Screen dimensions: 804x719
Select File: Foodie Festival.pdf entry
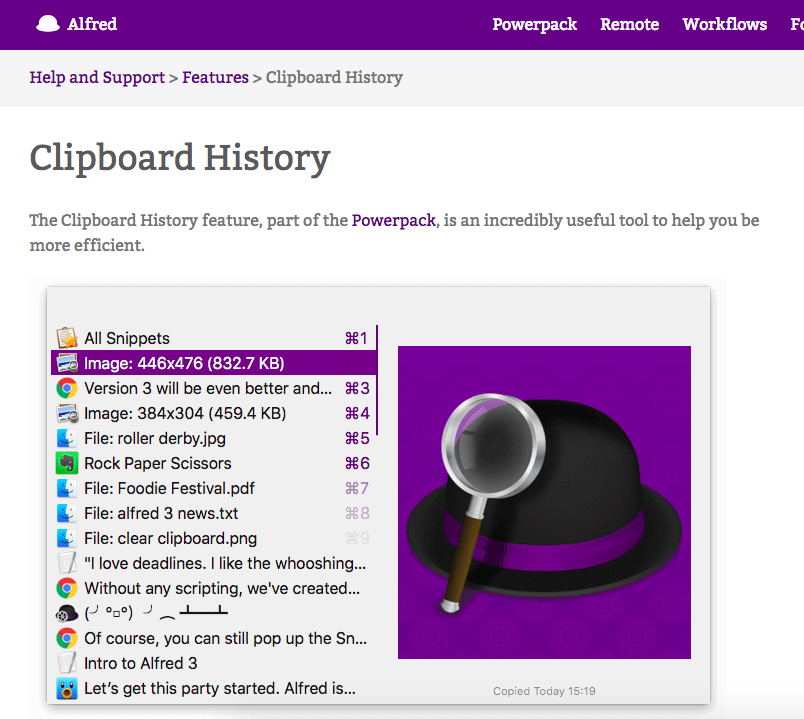[x=169, y=489]
